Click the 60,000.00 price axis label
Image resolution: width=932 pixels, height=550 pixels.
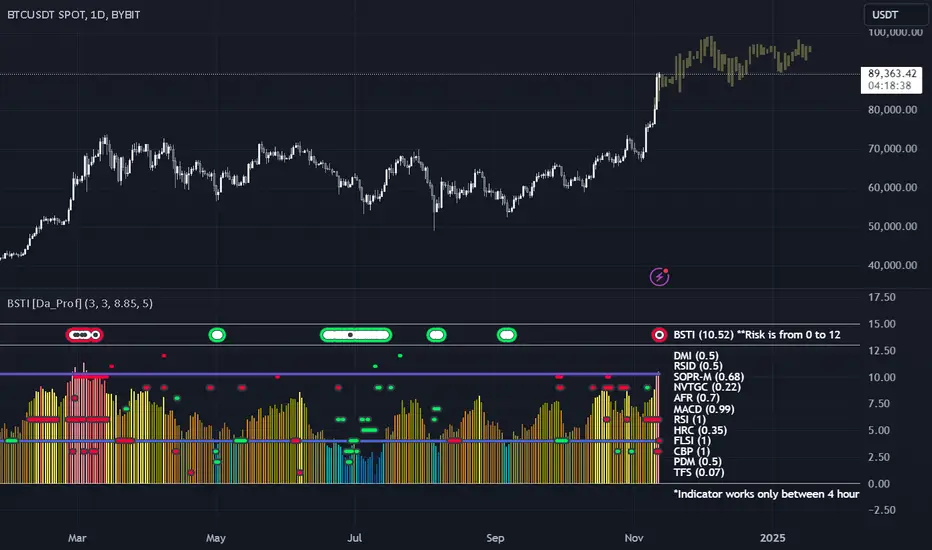point(892,187)
